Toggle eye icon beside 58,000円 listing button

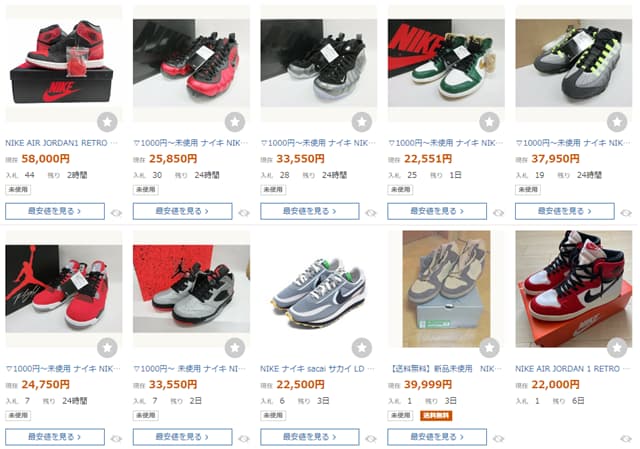pyautogui.click(x=116, y=213)
